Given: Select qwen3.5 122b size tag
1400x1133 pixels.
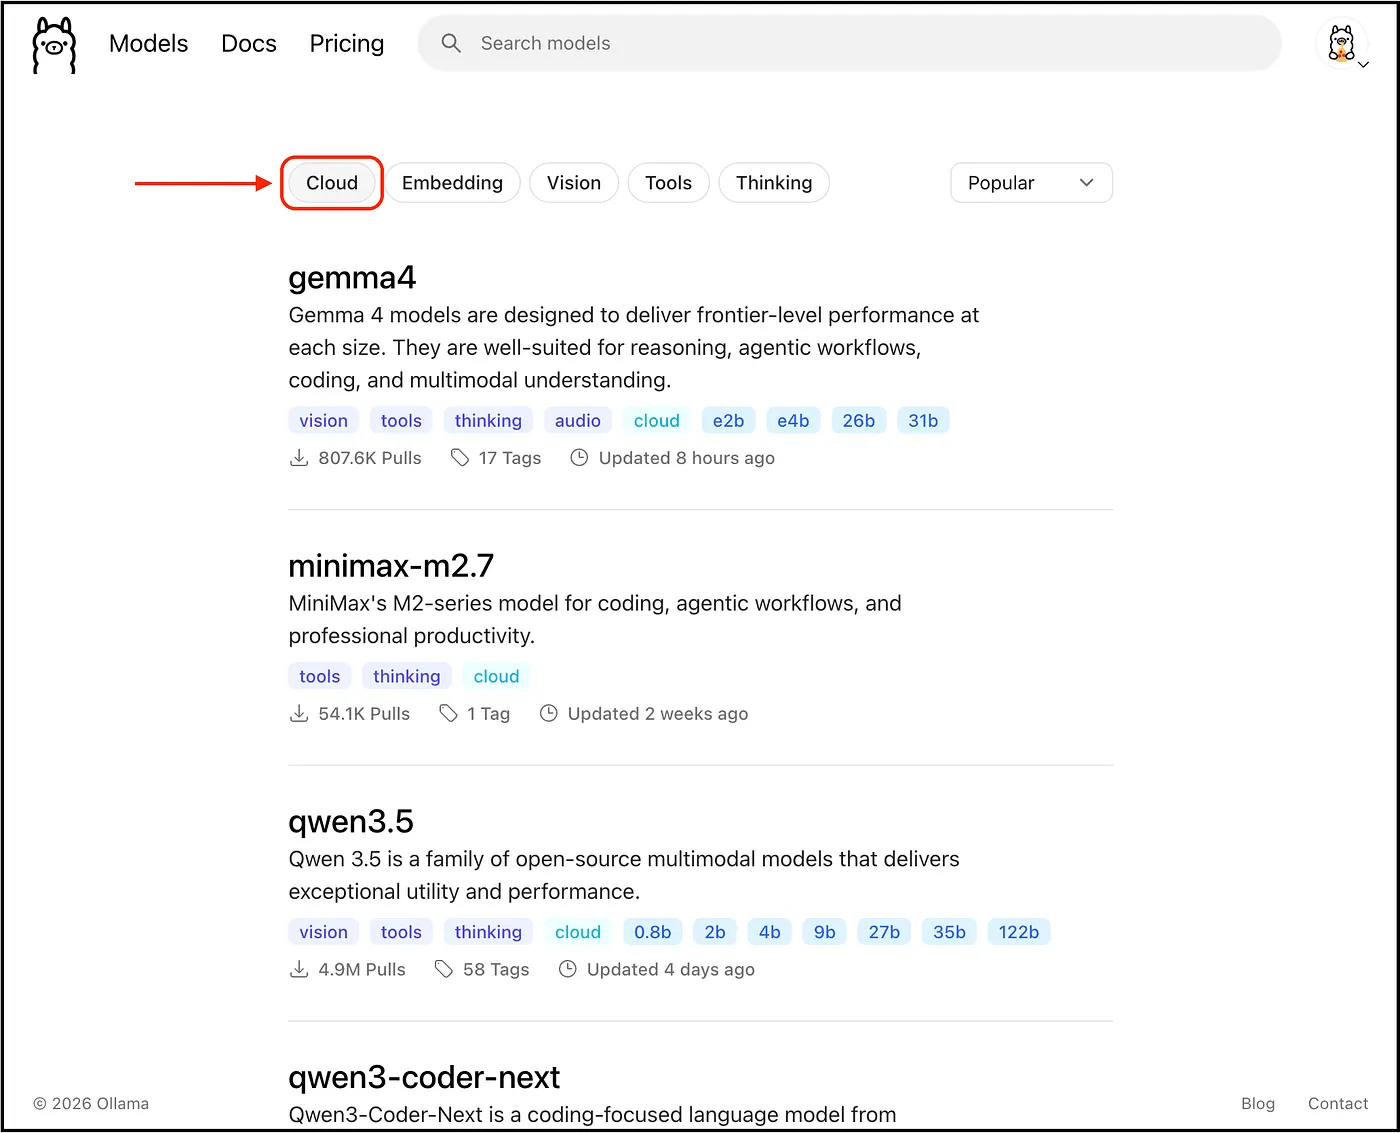Looking at the screenshot, I should pyautogui.click(x=1018, y=932).
